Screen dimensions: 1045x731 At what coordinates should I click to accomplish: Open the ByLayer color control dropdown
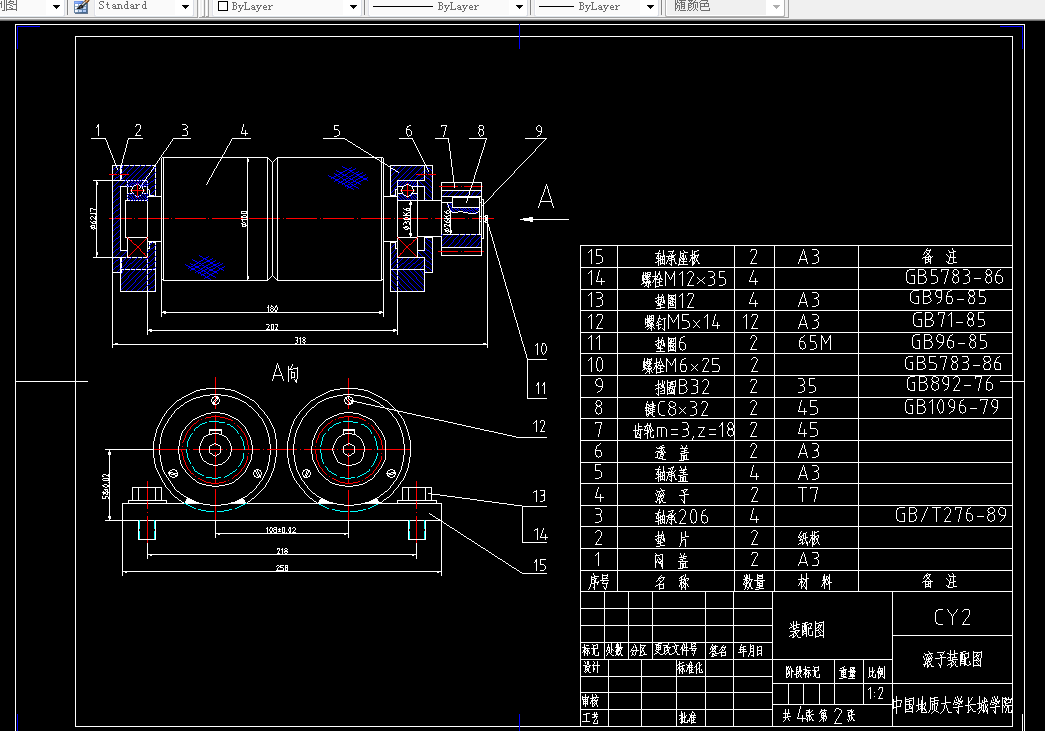point(353,7)
